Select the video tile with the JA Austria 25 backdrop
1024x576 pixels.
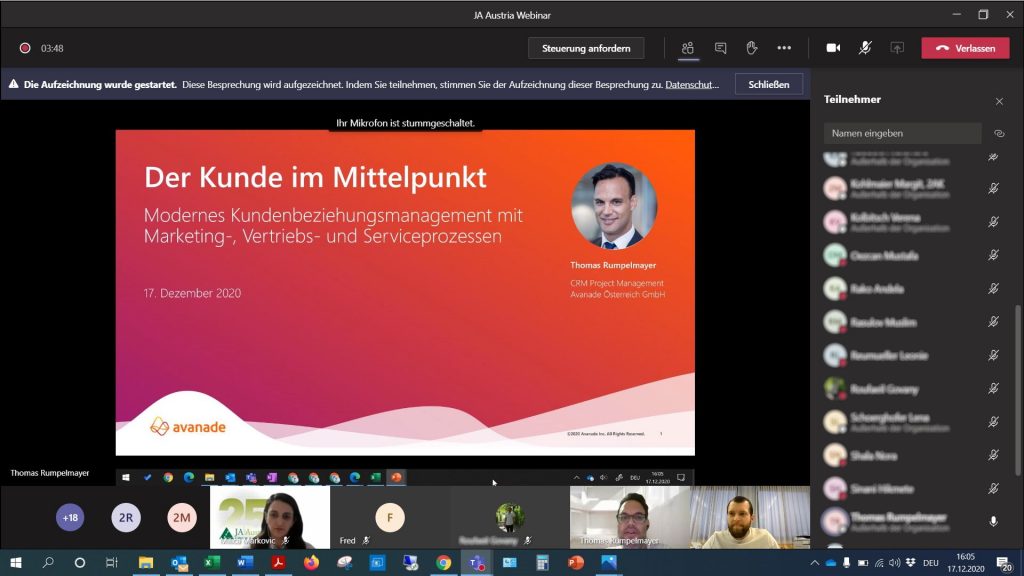click(x=270, y=518)
